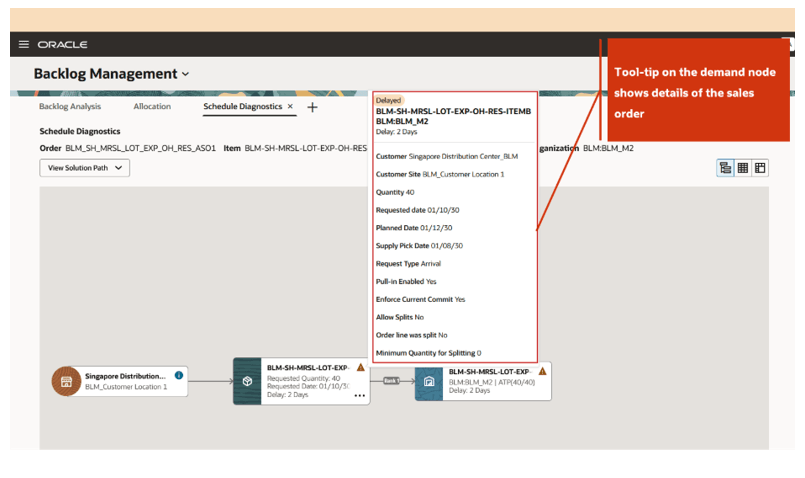Click the Singapore Distribution store icon
The height and width of the screenshot is (478, 805).
[66, 381]
